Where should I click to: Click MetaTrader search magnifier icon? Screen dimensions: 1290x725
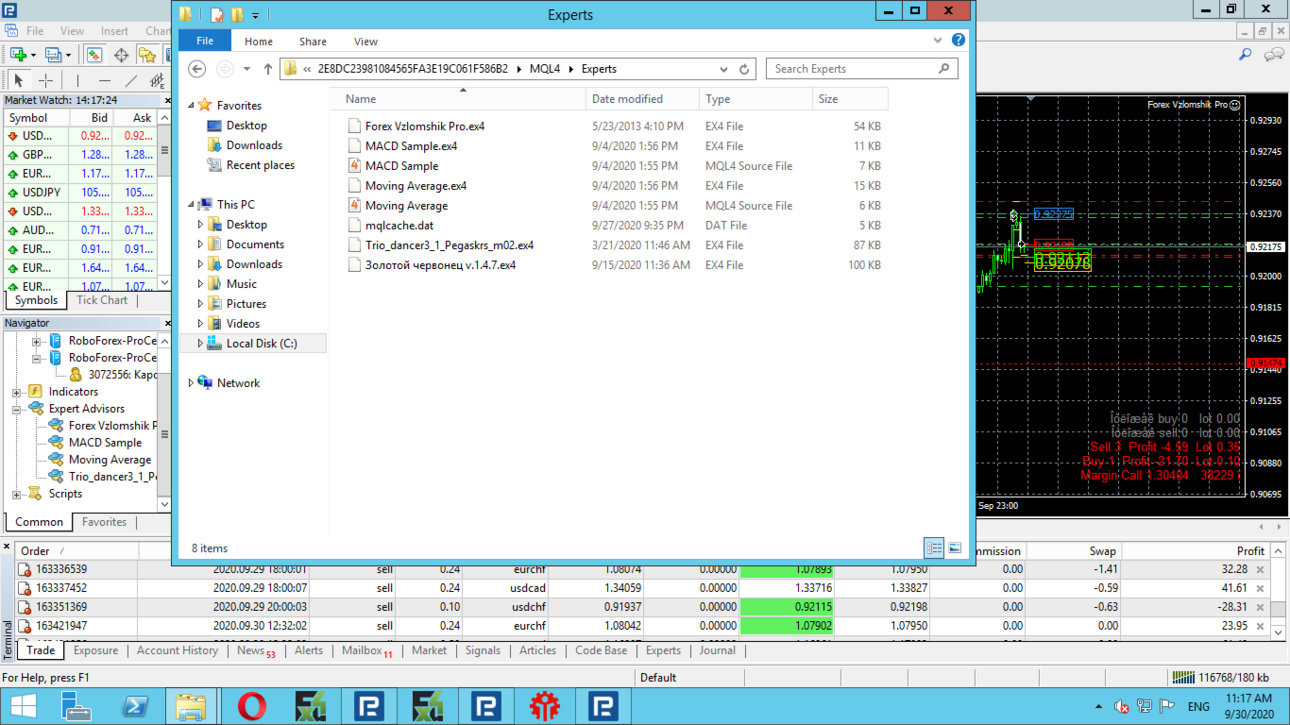1245,55
